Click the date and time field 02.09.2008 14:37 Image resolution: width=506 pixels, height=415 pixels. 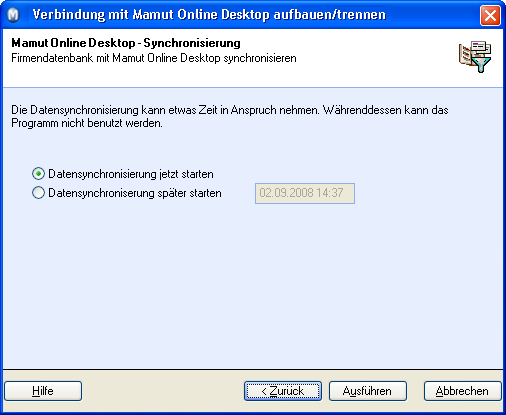305,193
